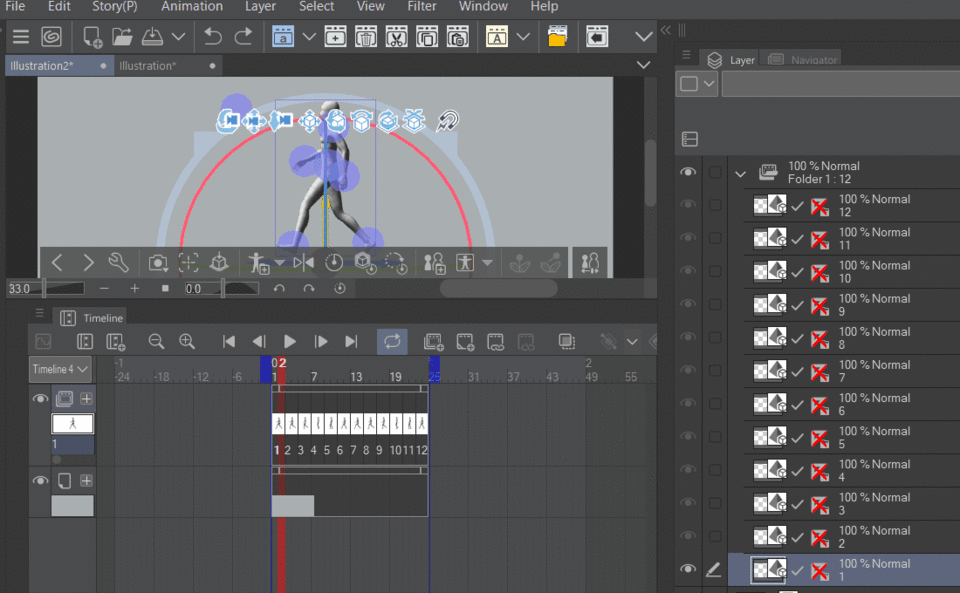960x593 pixels.
Task: Click the Open file folder icon
Action: [x=122, y=37]
